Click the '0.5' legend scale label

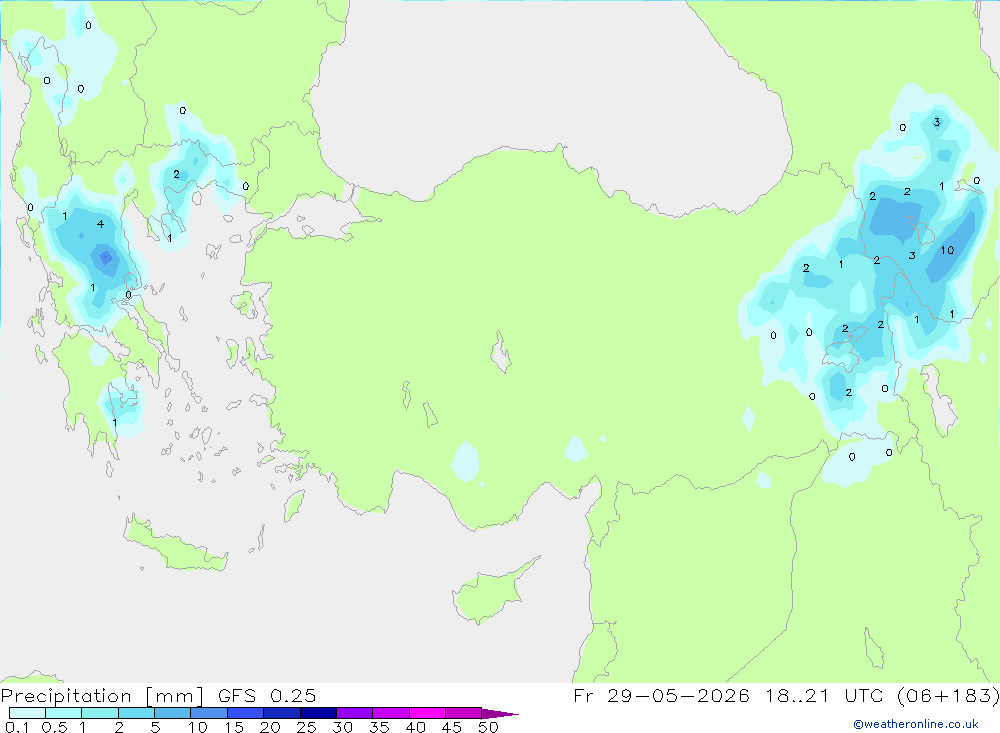[54, 727]
